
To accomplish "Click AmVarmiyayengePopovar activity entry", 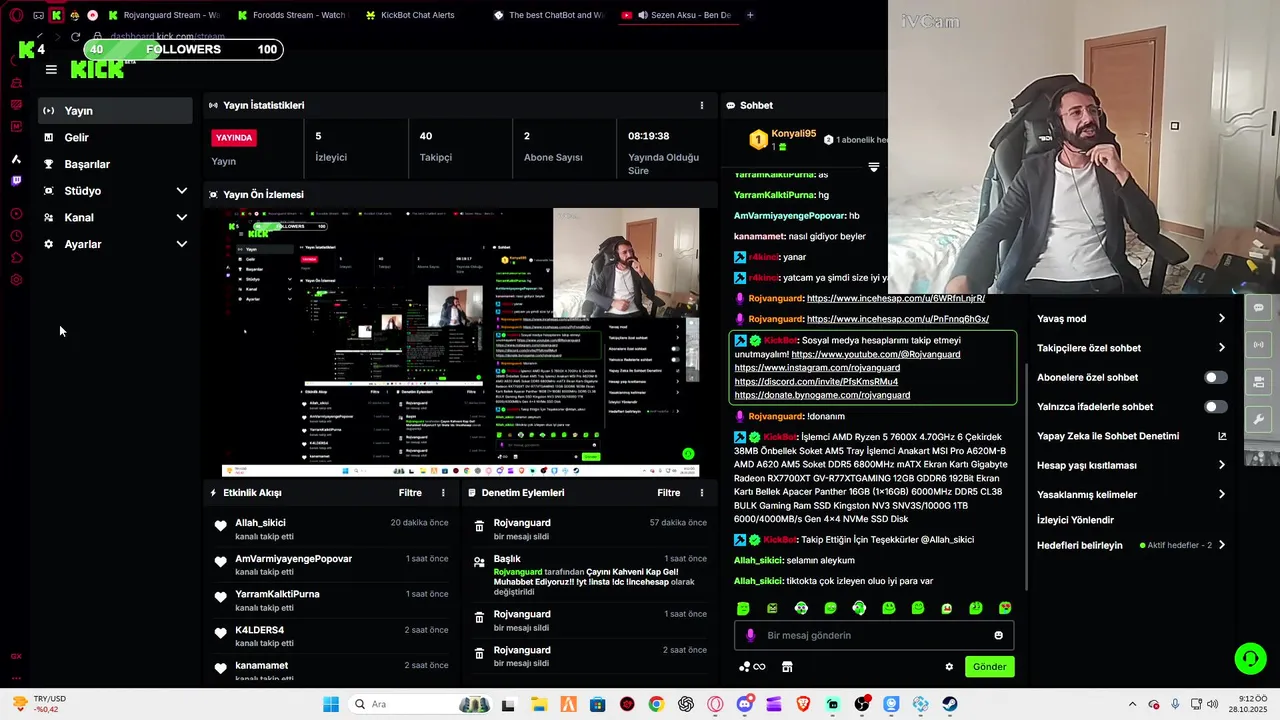I will tap(332, 565).
